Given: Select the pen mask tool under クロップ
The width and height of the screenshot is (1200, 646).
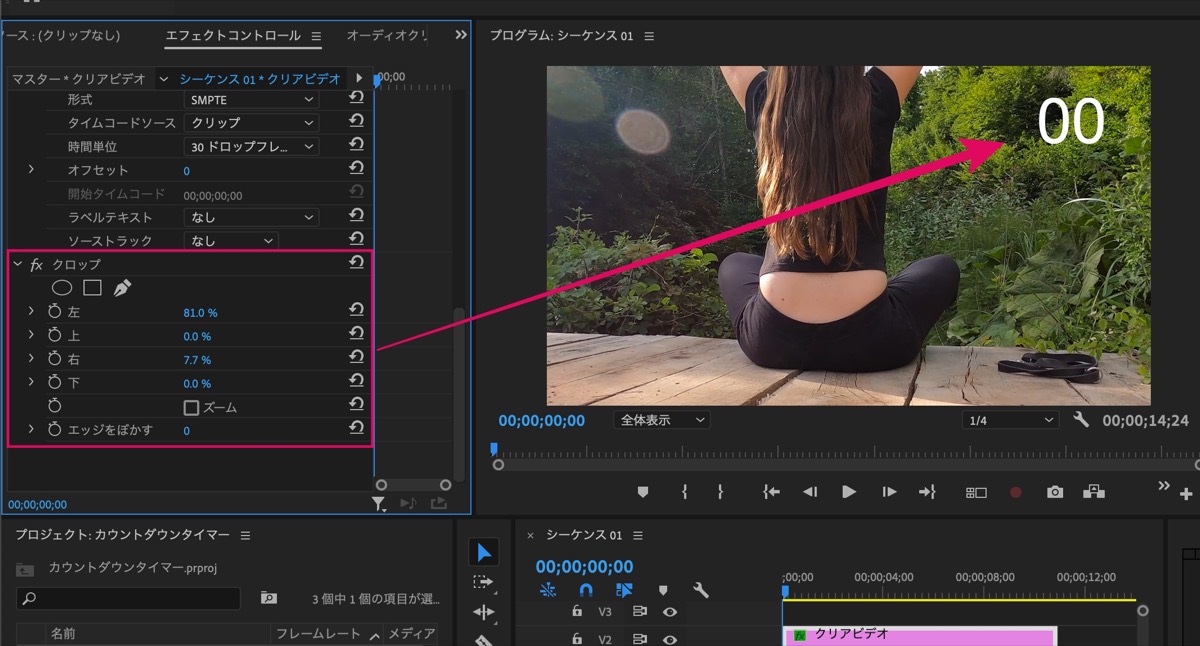Looking at the screenshot, I should pyautogui.click(x=122, y=288).
